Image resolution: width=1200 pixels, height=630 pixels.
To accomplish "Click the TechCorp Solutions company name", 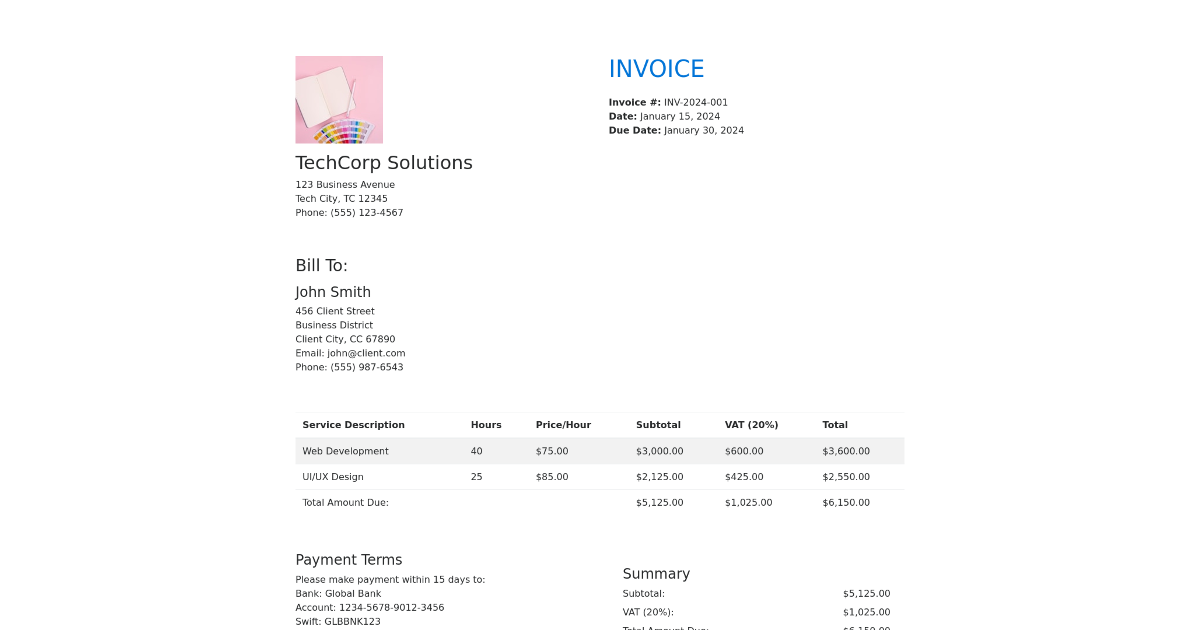I will [x=384, y=163].
